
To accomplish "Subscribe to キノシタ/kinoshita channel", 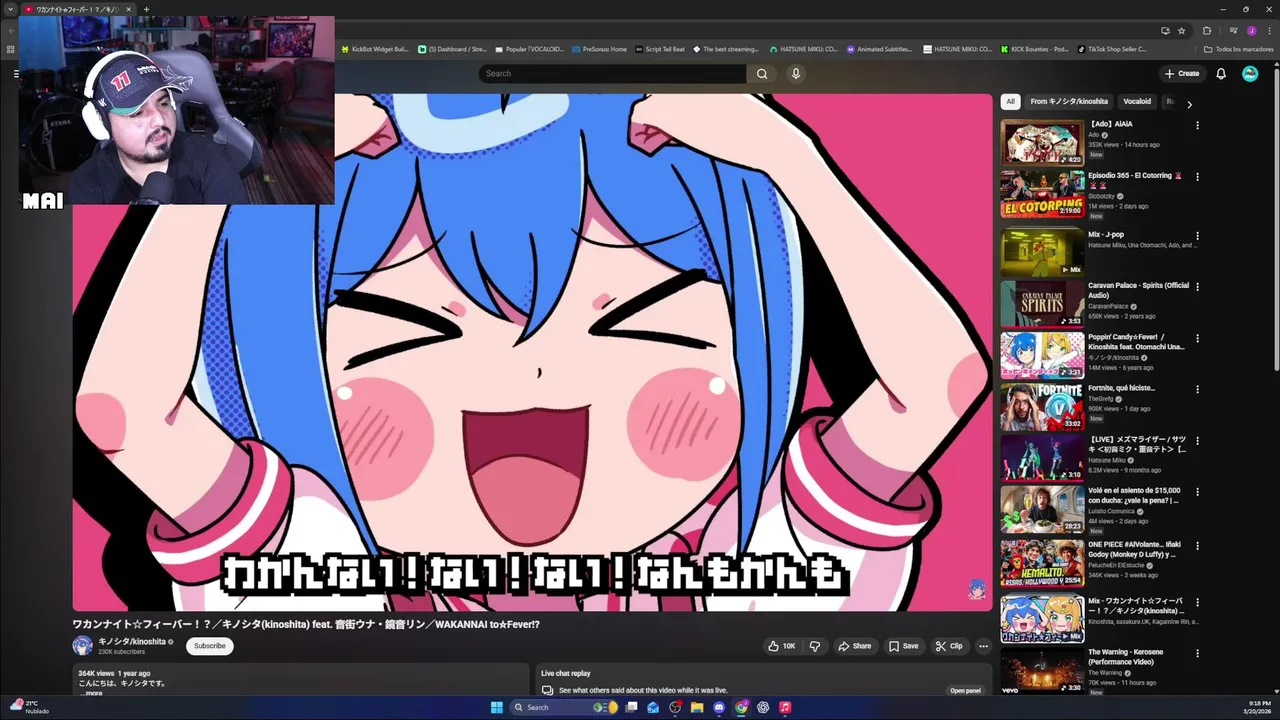I will [x=209, y=646].
